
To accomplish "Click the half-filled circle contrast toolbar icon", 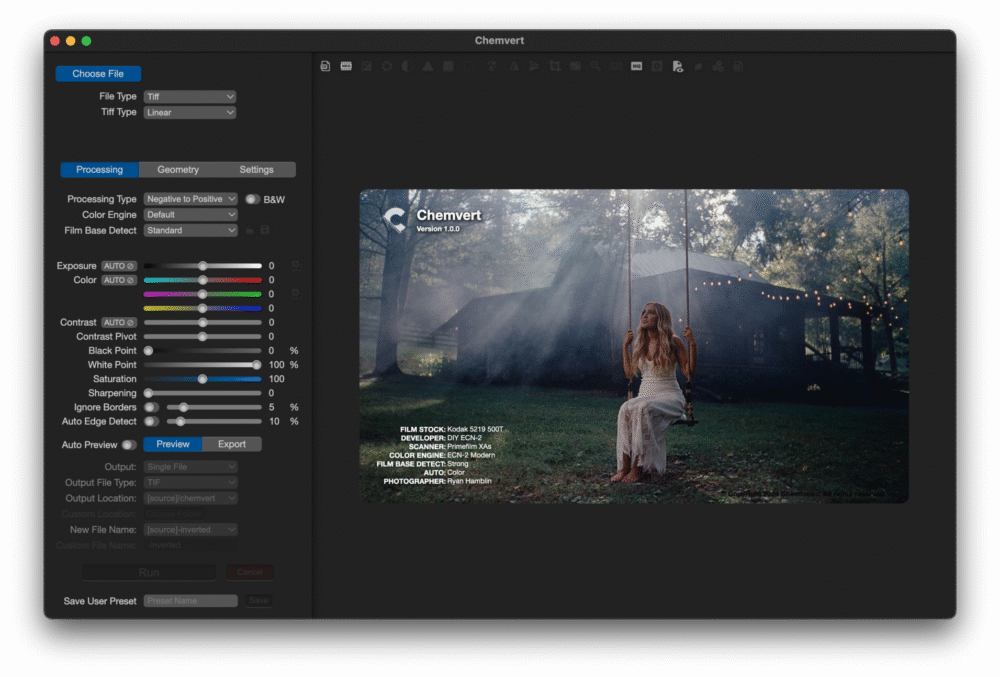I will tap(408, 66).
